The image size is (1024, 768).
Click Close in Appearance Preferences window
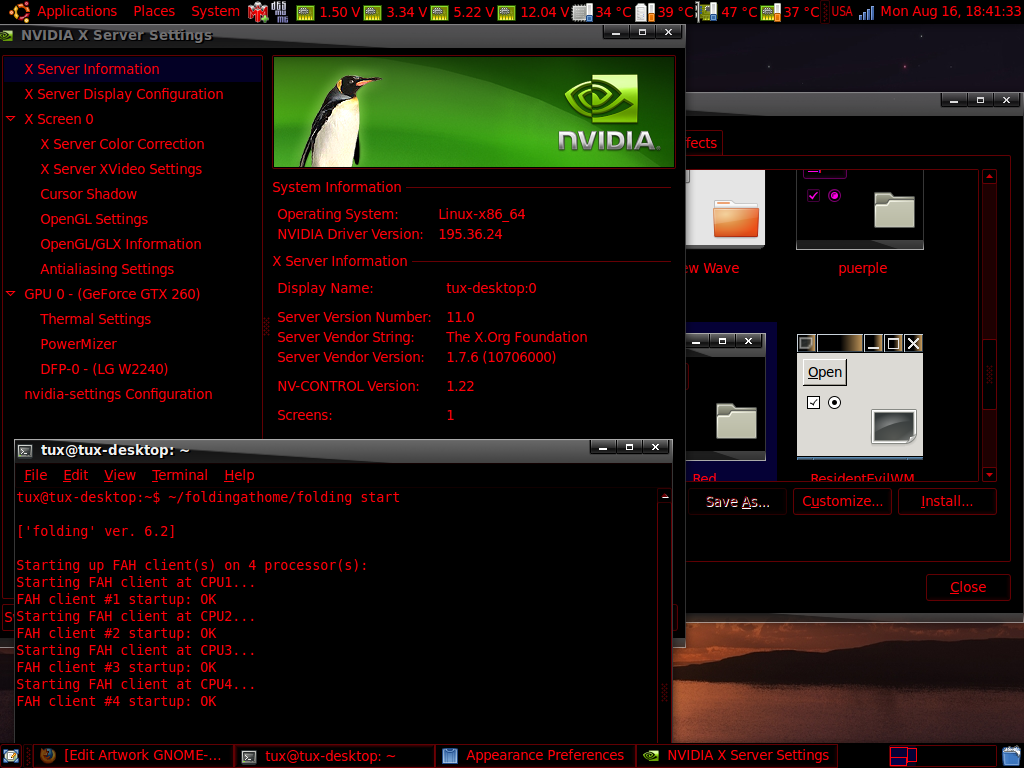coord(968,587)
